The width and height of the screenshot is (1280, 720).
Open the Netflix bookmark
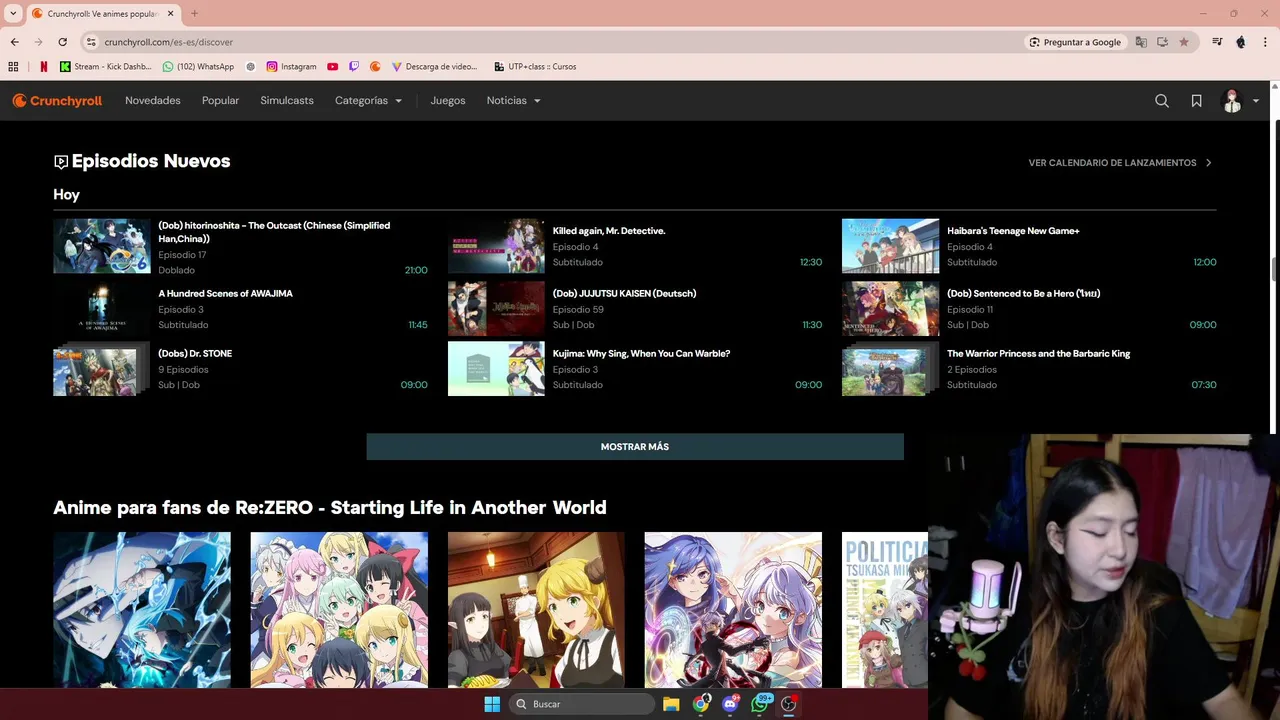coord(43,67)
